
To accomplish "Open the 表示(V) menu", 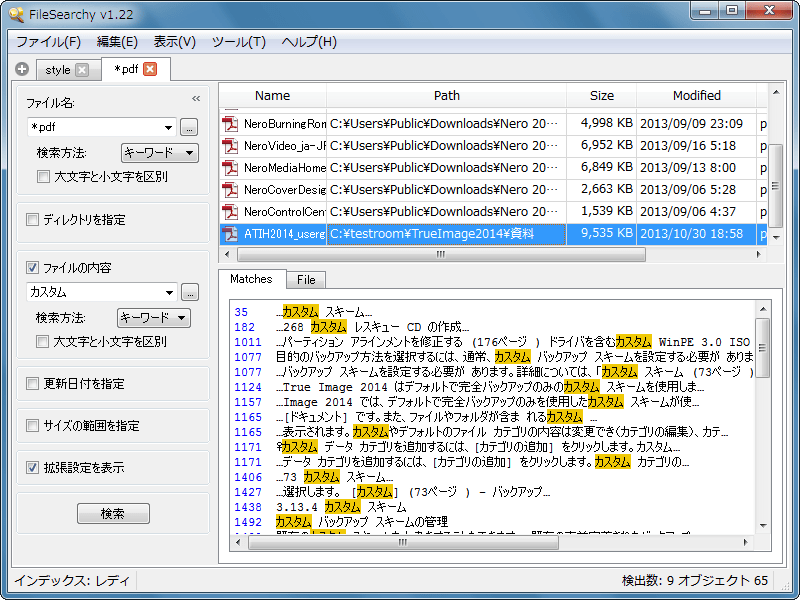I will tap(175, 42).
